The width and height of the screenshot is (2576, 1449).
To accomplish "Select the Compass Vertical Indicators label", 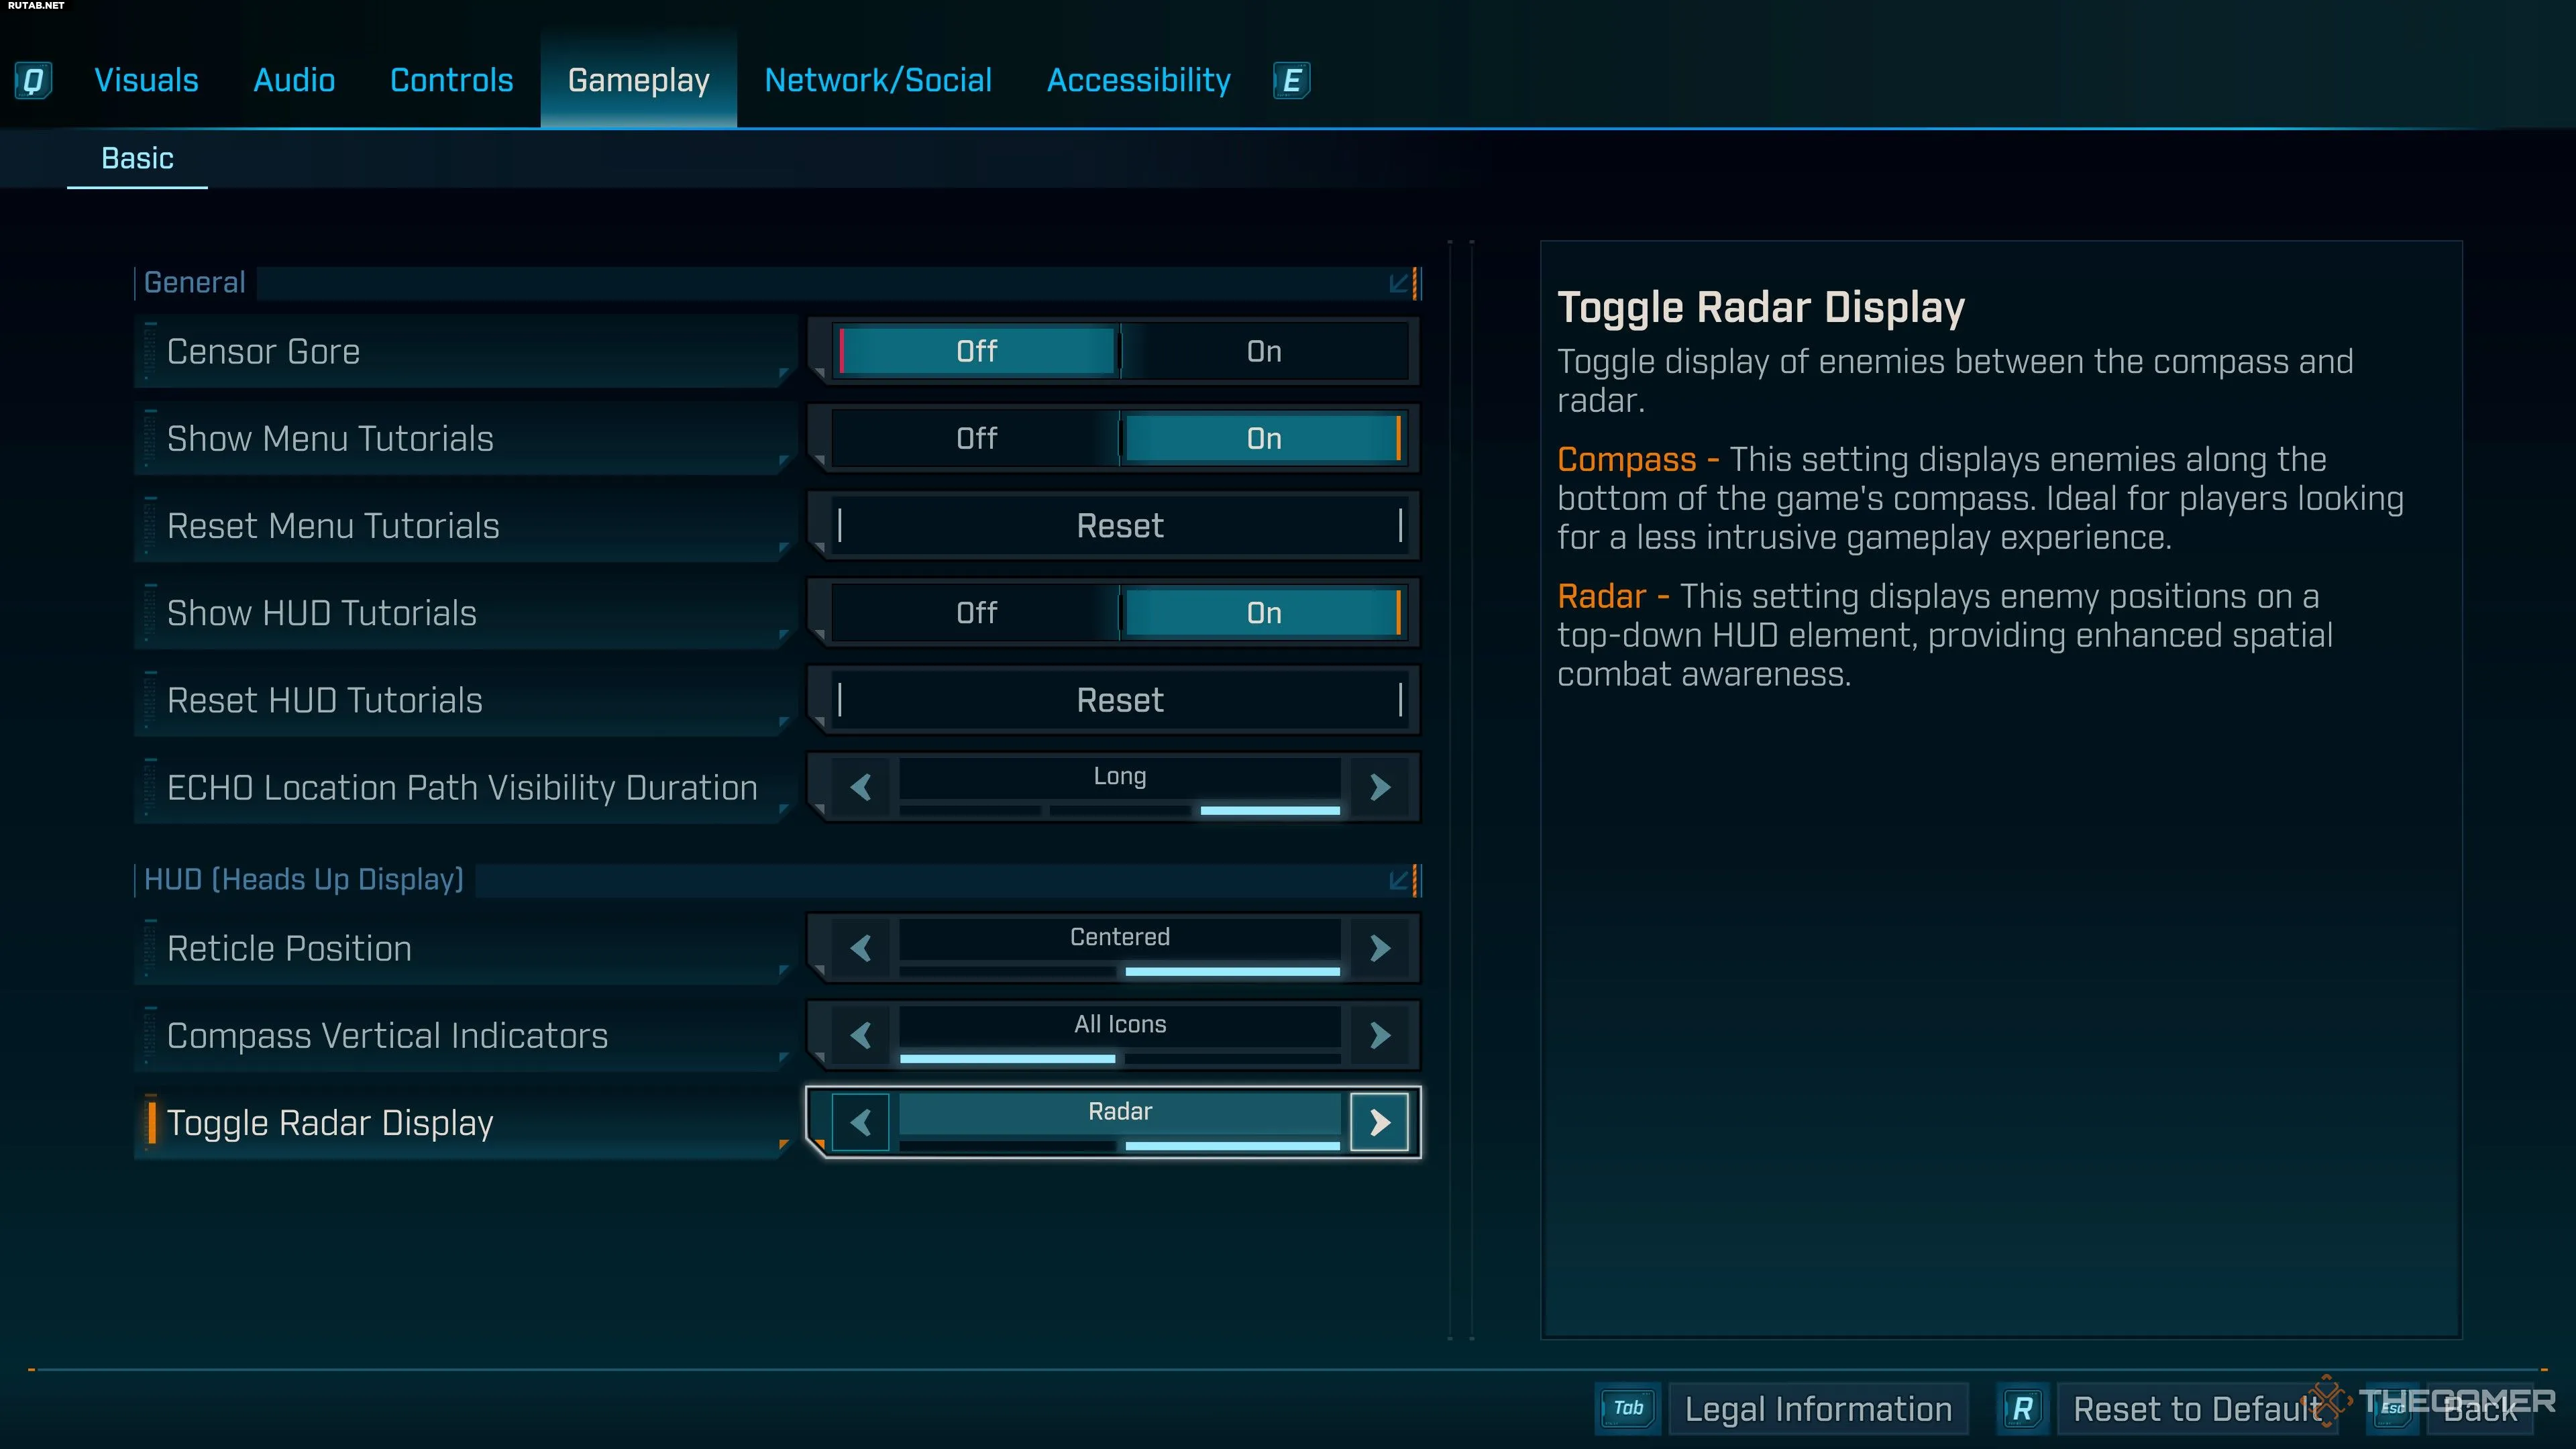I will coord(387,1035).
